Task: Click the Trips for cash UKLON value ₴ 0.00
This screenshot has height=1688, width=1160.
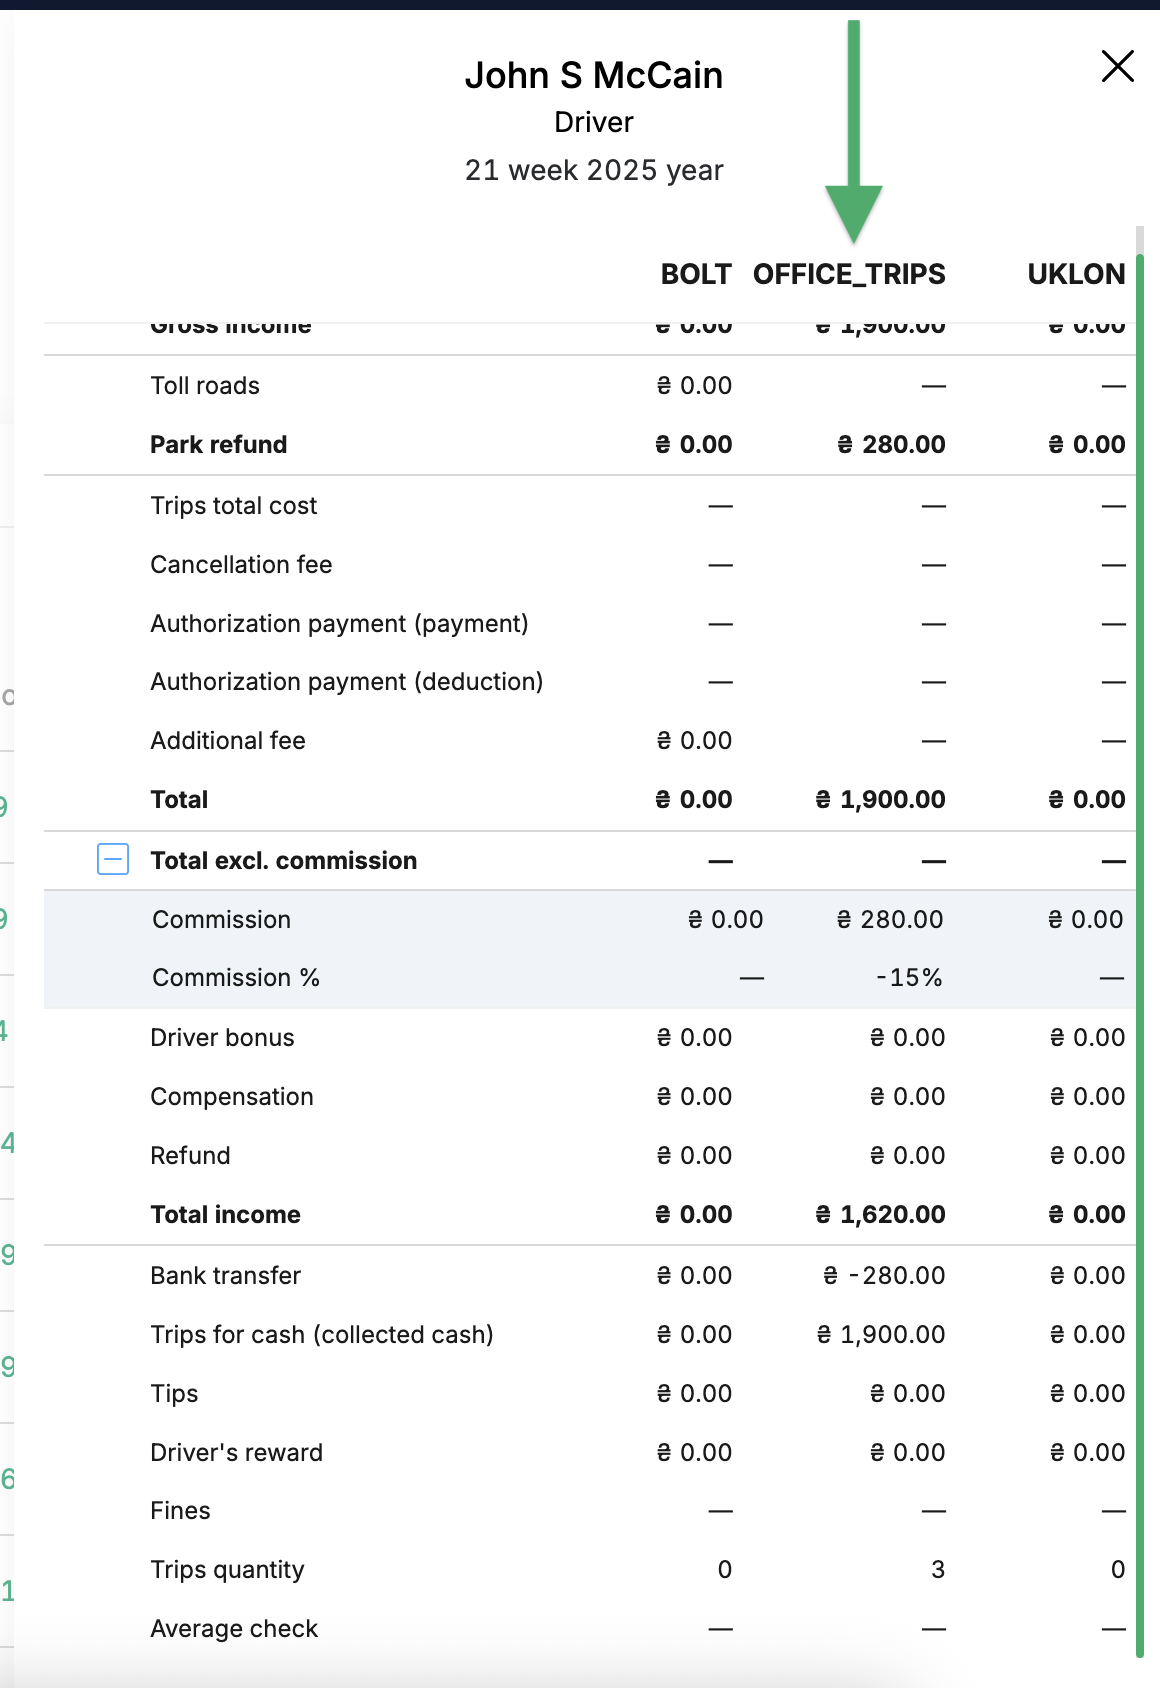Action: (x=1088, y=1335)
